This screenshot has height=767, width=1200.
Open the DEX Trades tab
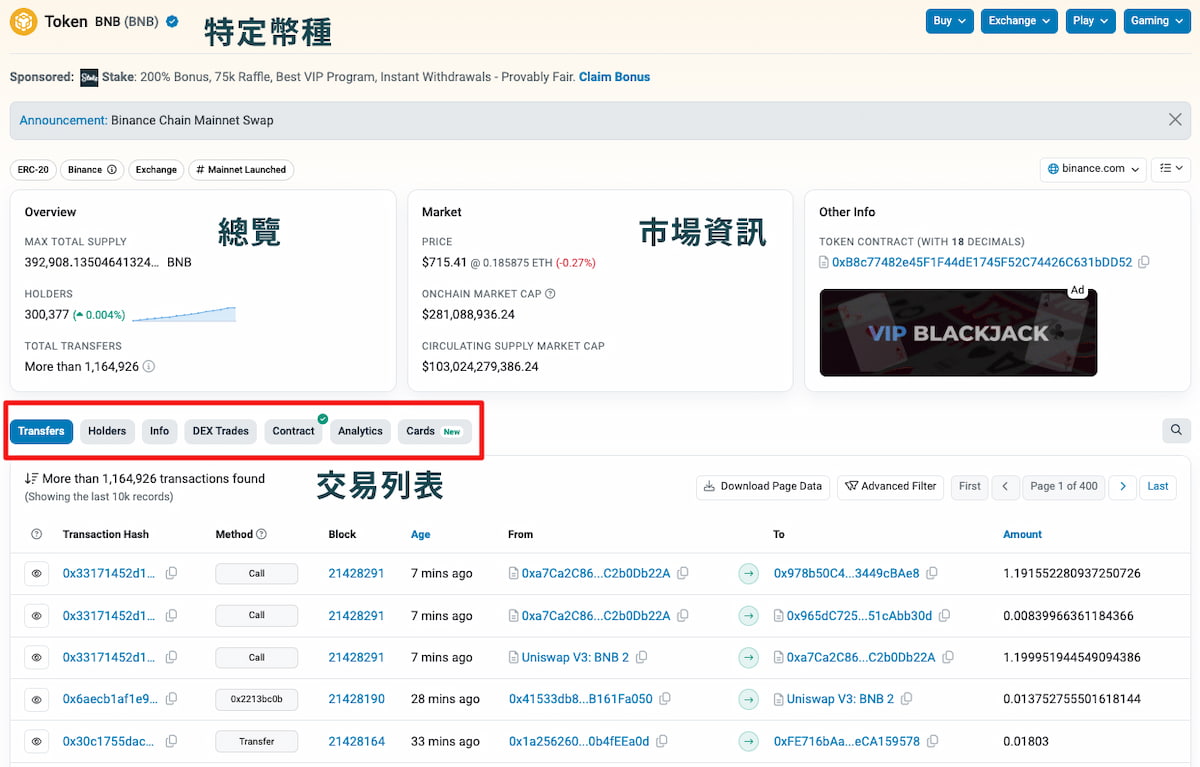pyautogui.click(x=220, y=431)
